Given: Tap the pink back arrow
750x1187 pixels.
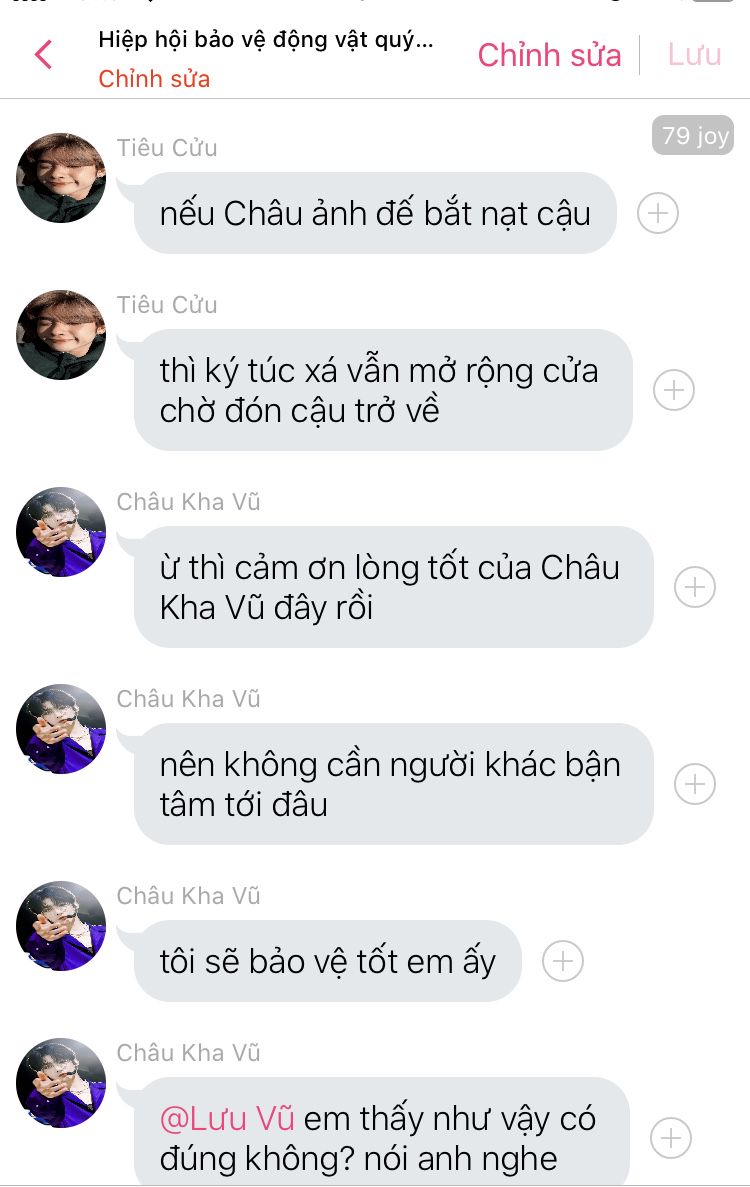Looking at the screenshot, I should 43,55.
